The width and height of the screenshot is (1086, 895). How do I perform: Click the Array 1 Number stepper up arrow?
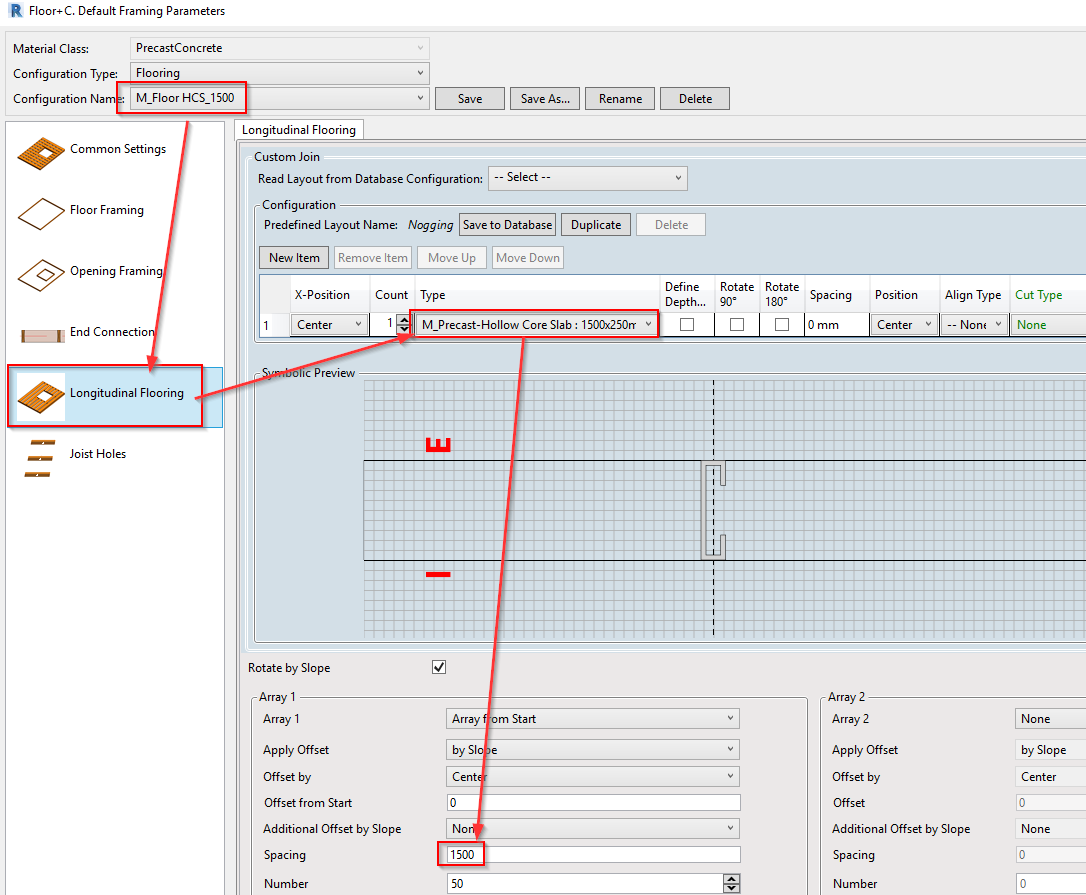coord(731,878)
